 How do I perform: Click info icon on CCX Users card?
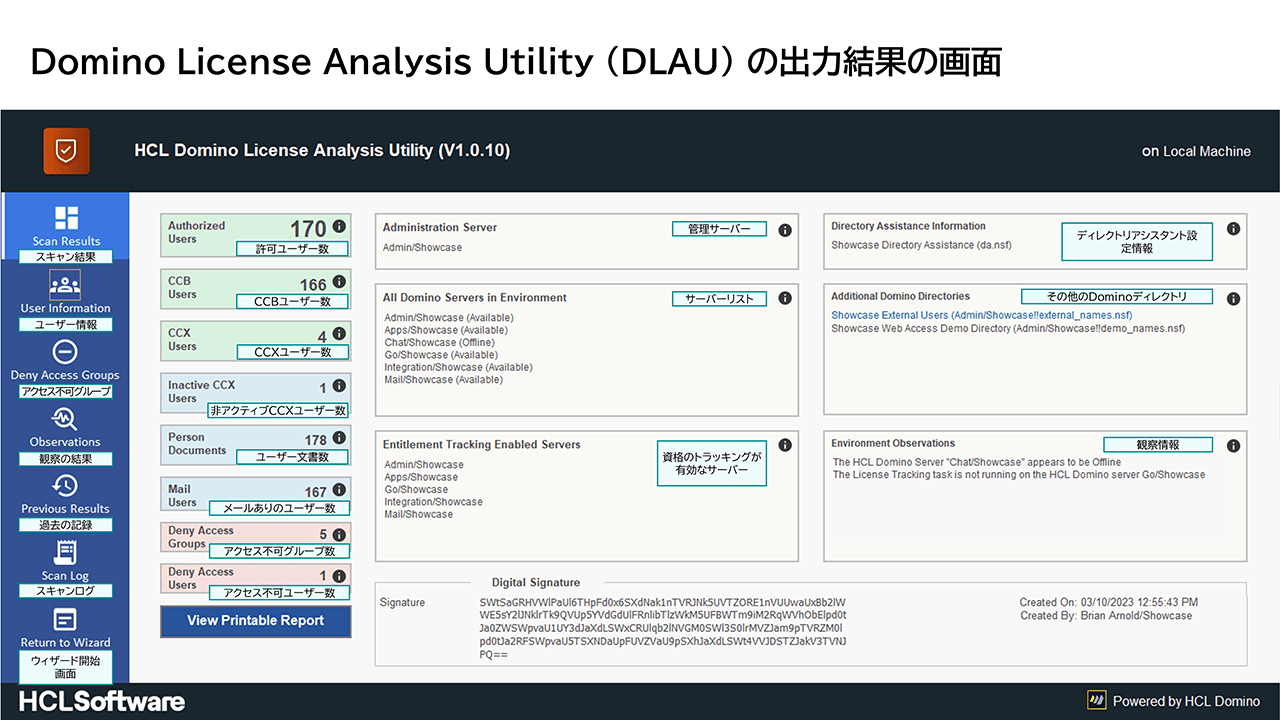[x=339, y=334]
